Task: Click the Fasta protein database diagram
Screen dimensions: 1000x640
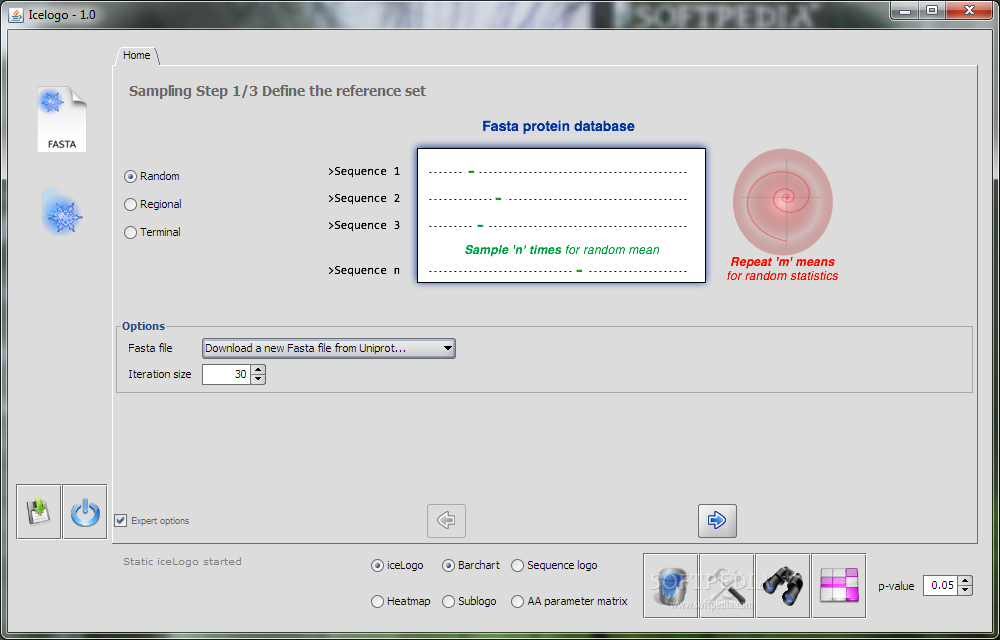Action: (561, 215)
